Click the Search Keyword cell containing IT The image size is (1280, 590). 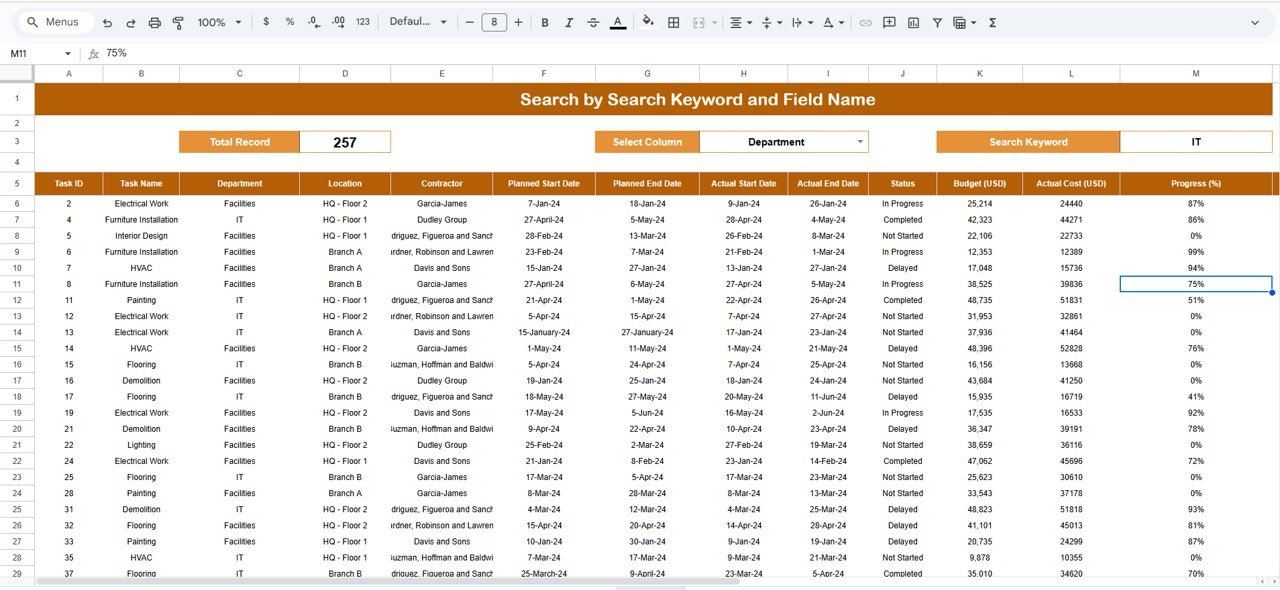click(x=1196, y=142)
